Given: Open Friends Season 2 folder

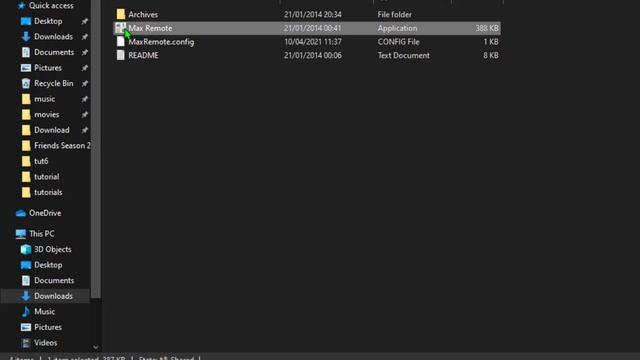Looking at the screenshot, I should tap(62, 146).
